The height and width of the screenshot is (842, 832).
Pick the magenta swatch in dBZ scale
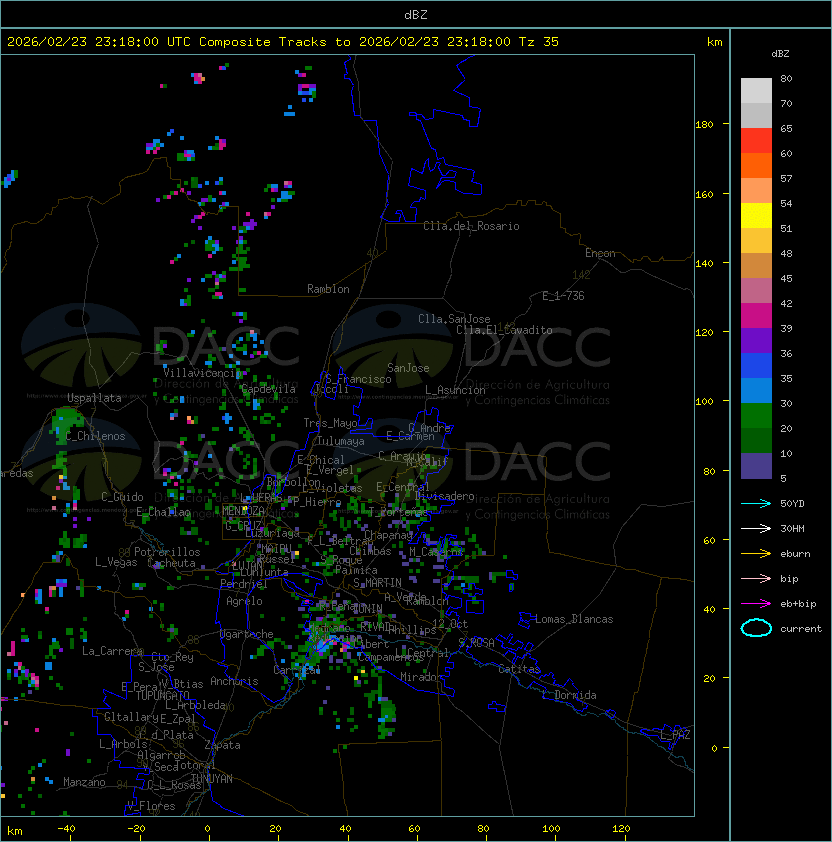point(756,316)
